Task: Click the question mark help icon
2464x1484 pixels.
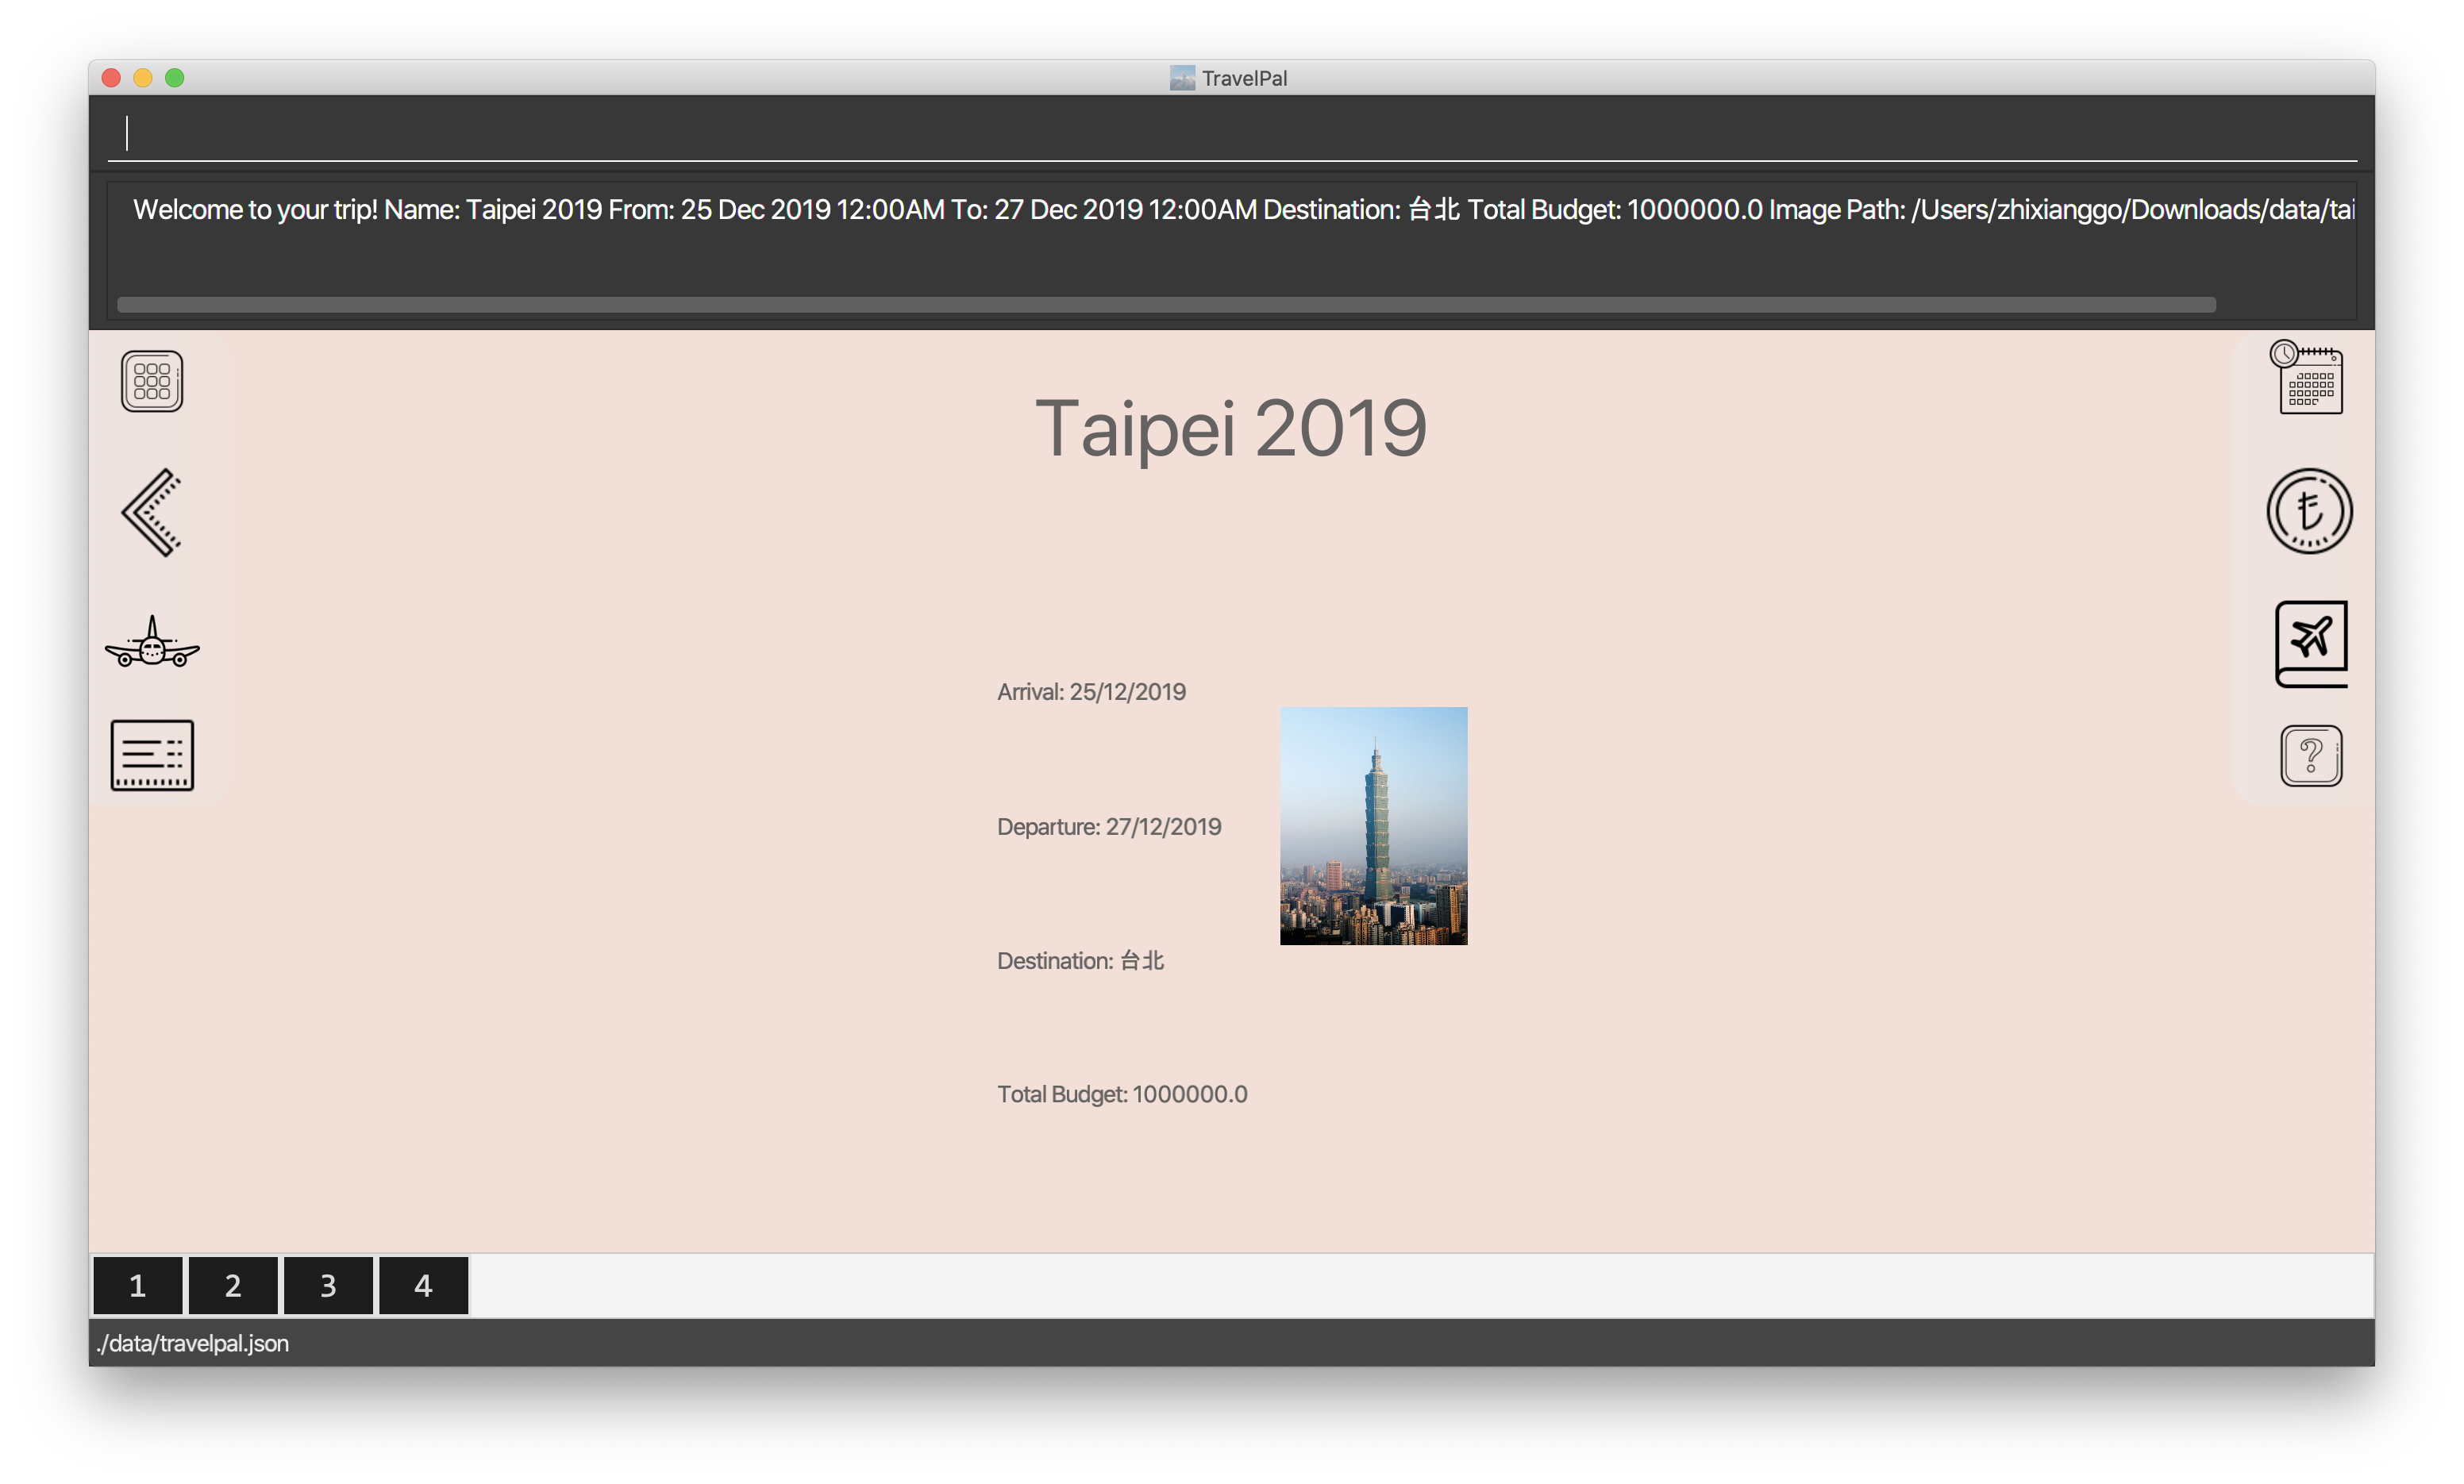Action: (x=2311, y=756)
